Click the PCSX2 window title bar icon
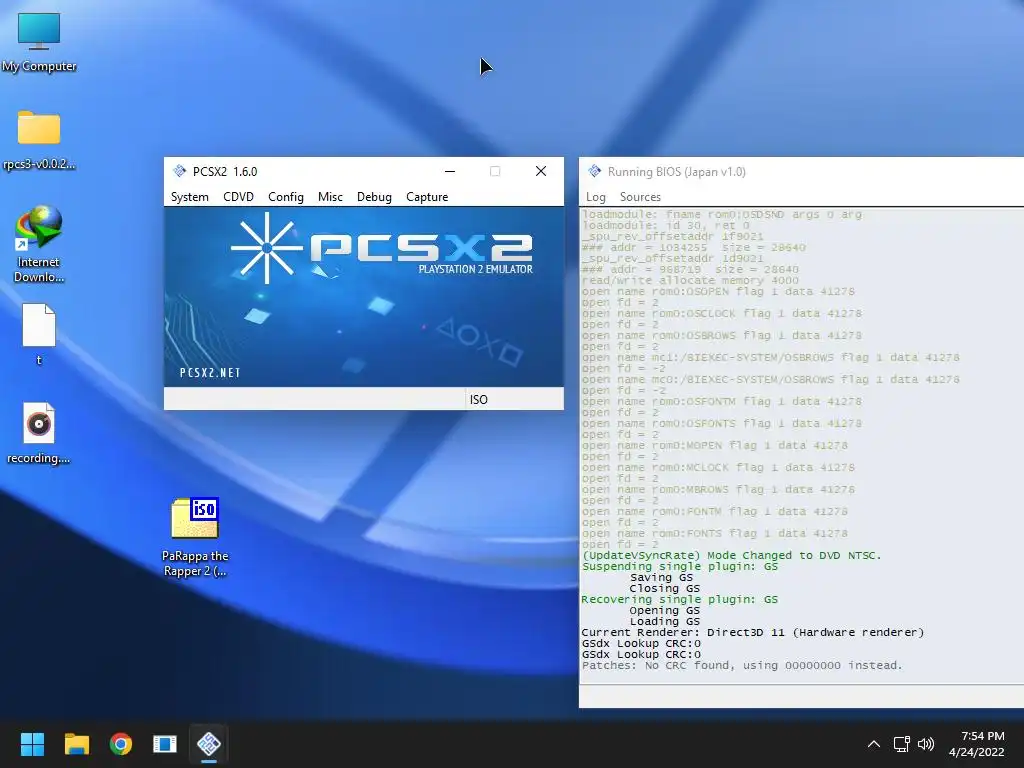The image size is (1024, 768). pyautogui.click(x=179, y=171)
